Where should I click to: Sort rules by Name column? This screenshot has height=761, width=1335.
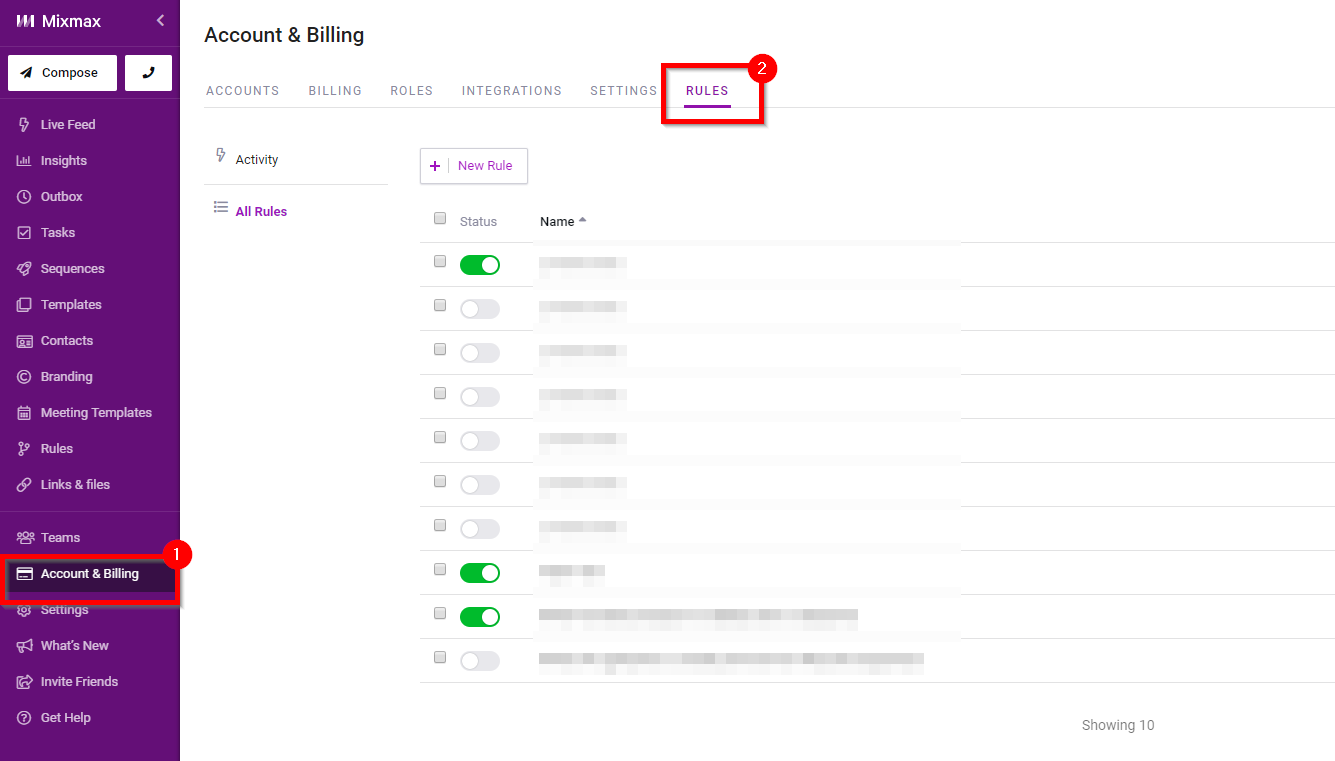tap(563, 222)
